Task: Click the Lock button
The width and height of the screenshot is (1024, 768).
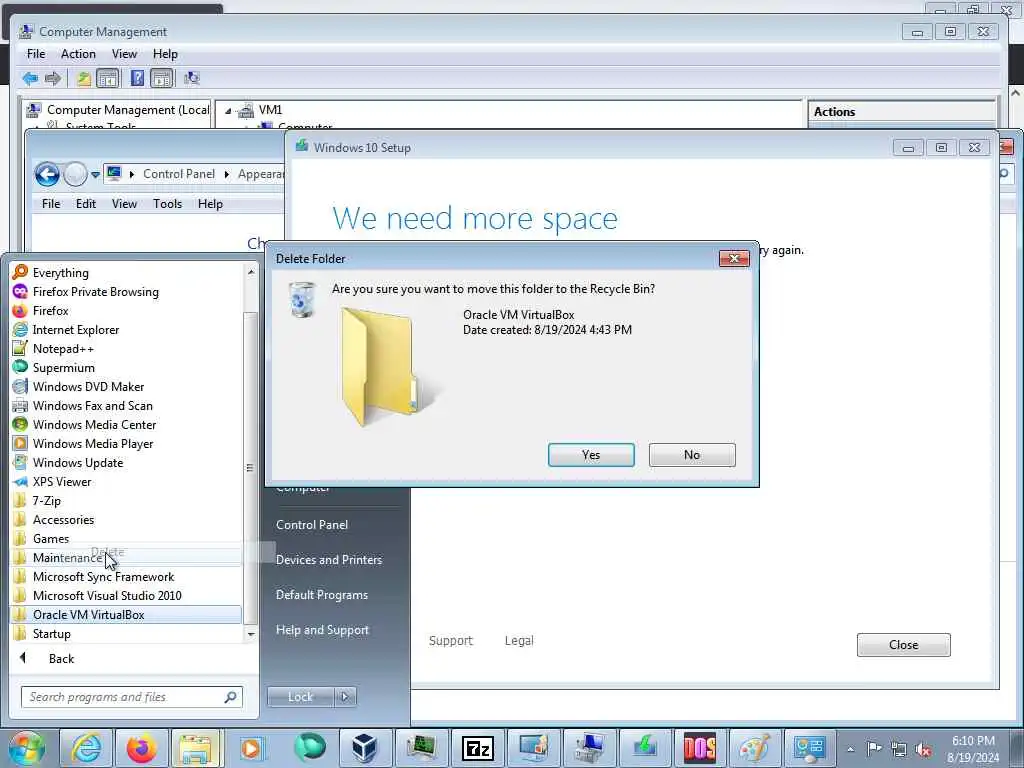Action: click(x=300, y=697)
